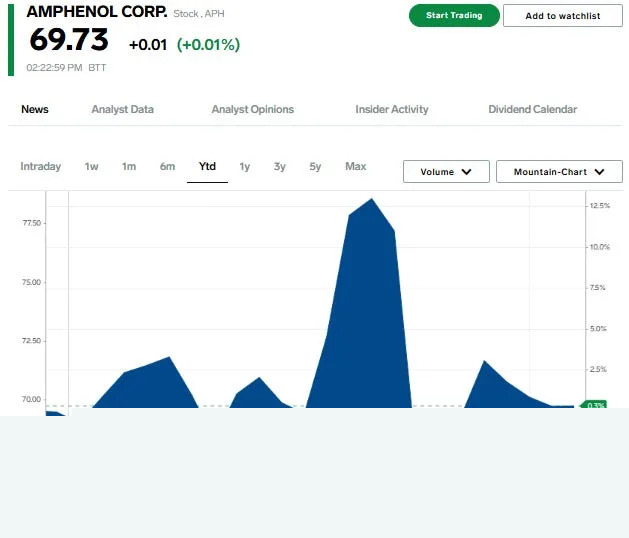Click the (+0.01%) percent change
629x538 pixels.
(208, 45)
